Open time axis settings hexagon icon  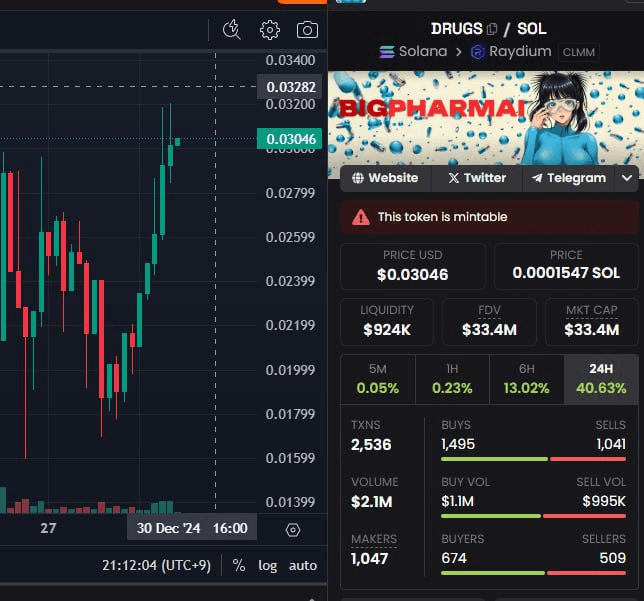(x=293, y=530)
